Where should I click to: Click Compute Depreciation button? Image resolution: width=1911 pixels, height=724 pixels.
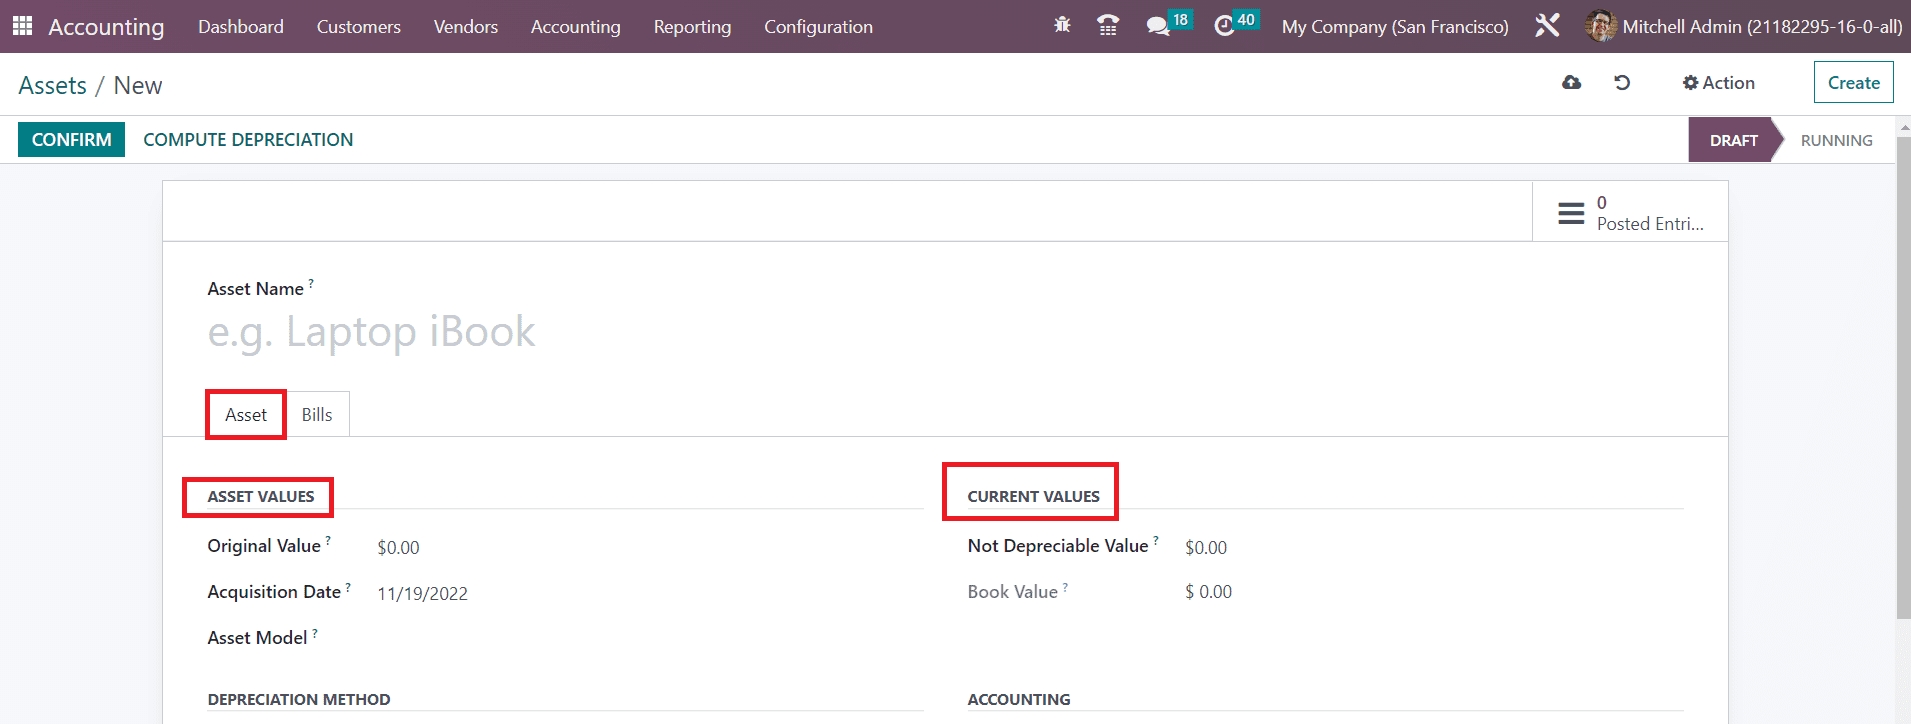248,140
